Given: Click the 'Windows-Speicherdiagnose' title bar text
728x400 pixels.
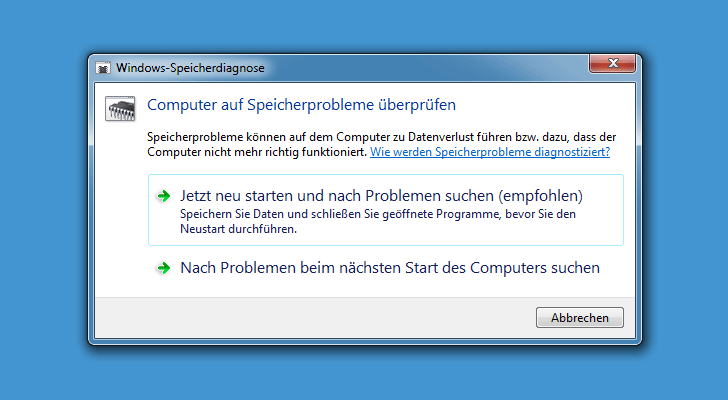Looking at the screenshot, I should (190, 68).
